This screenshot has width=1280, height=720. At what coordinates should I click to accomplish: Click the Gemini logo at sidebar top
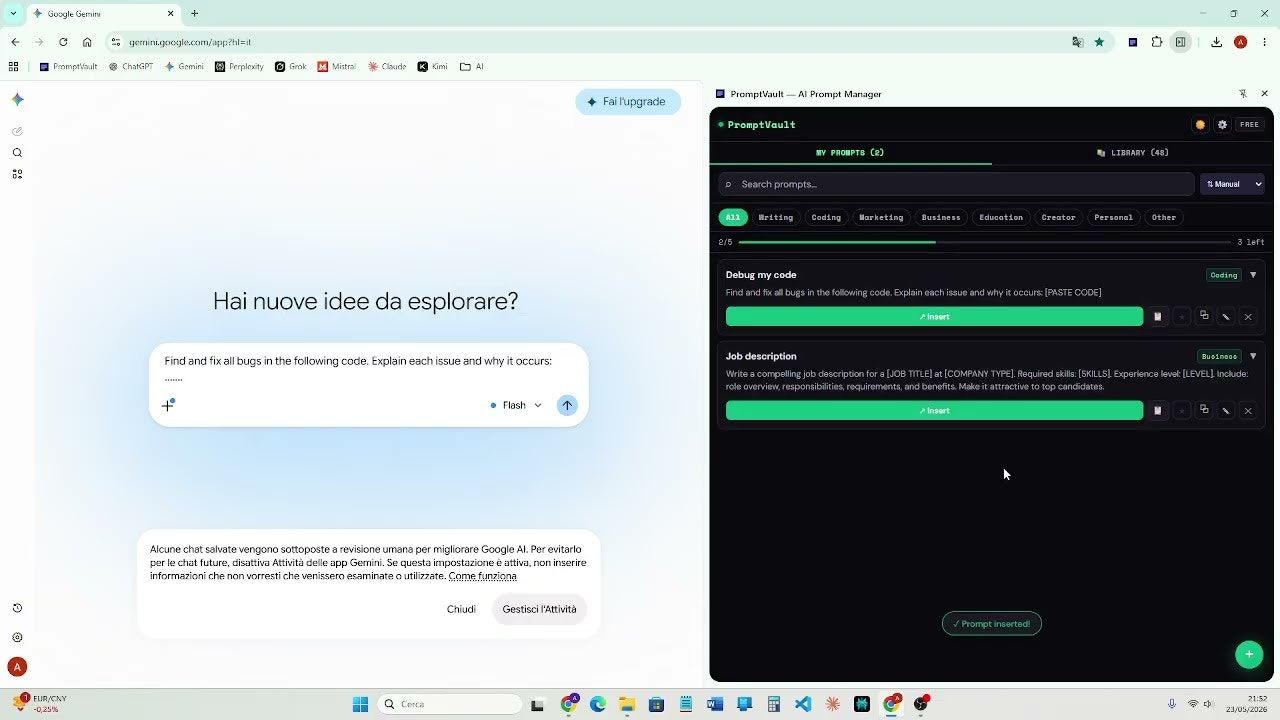point(17,99)
